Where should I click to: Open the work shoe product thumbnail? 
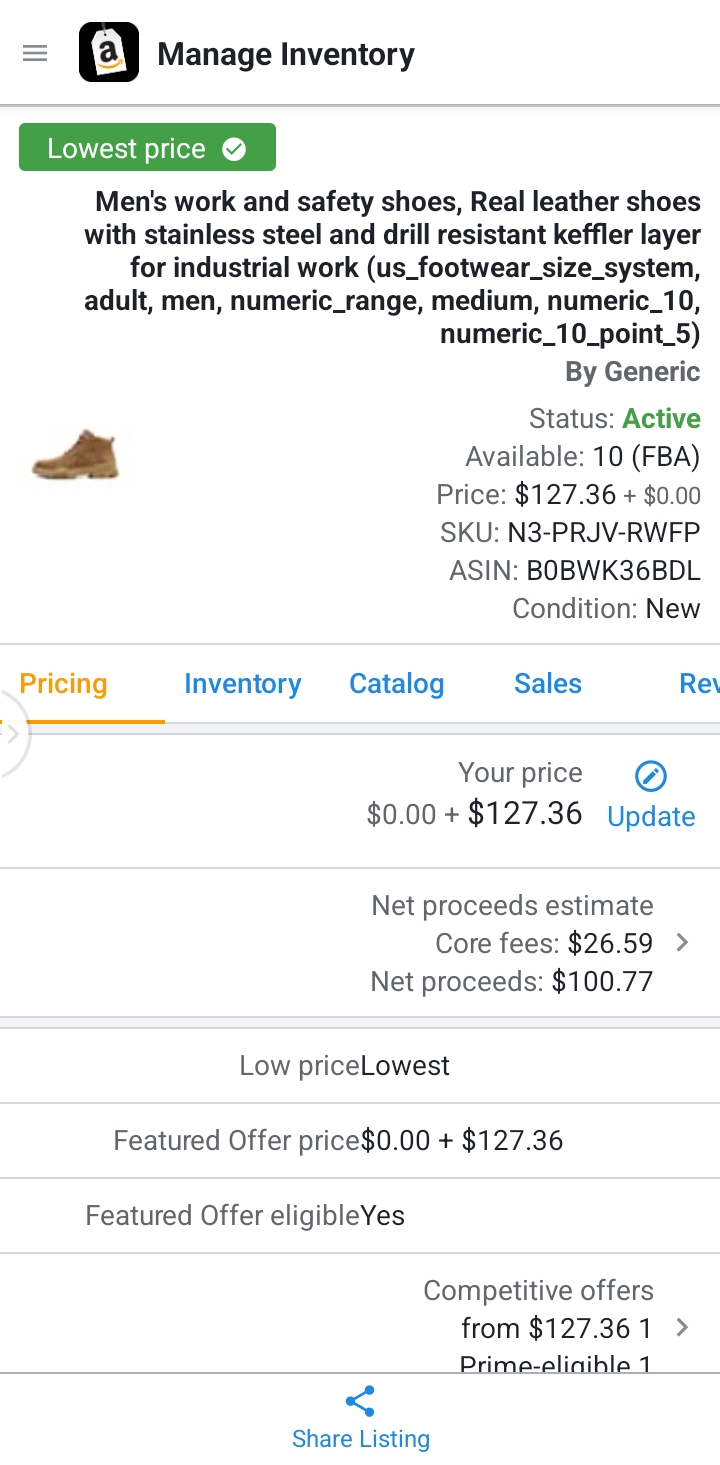[x=76, y=456]
